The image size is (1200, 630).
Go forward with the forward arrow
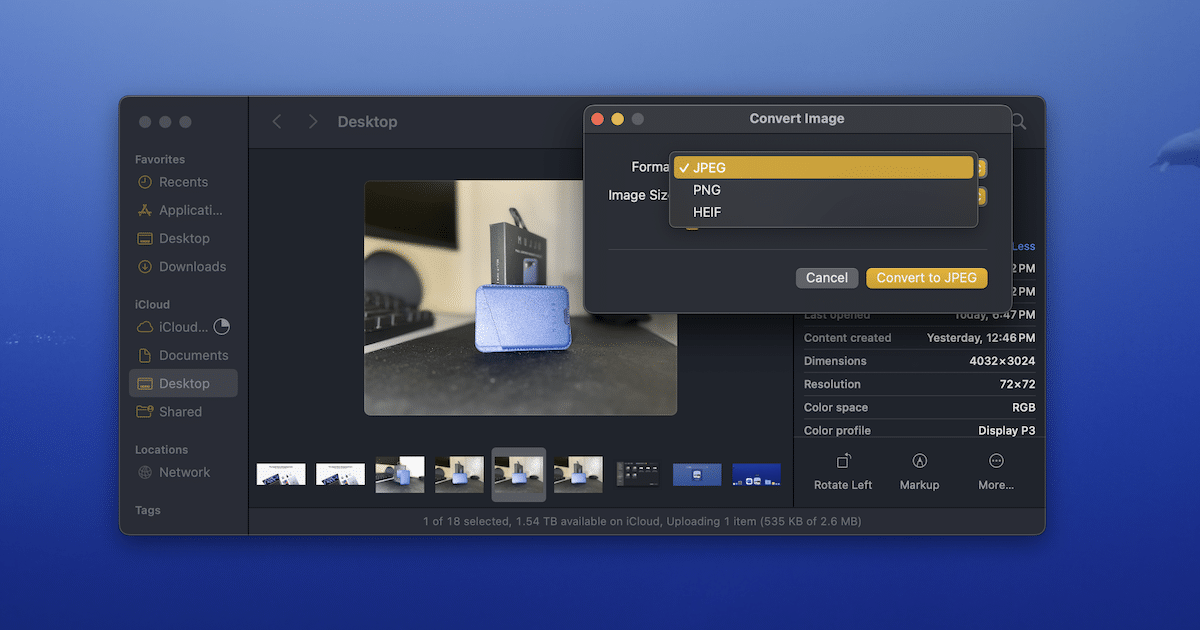point(313,122)
